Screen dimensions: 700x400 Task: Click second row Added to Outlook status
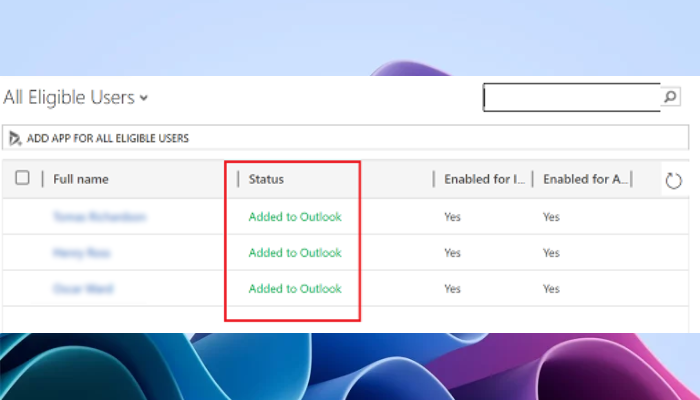tap(295, 253)
